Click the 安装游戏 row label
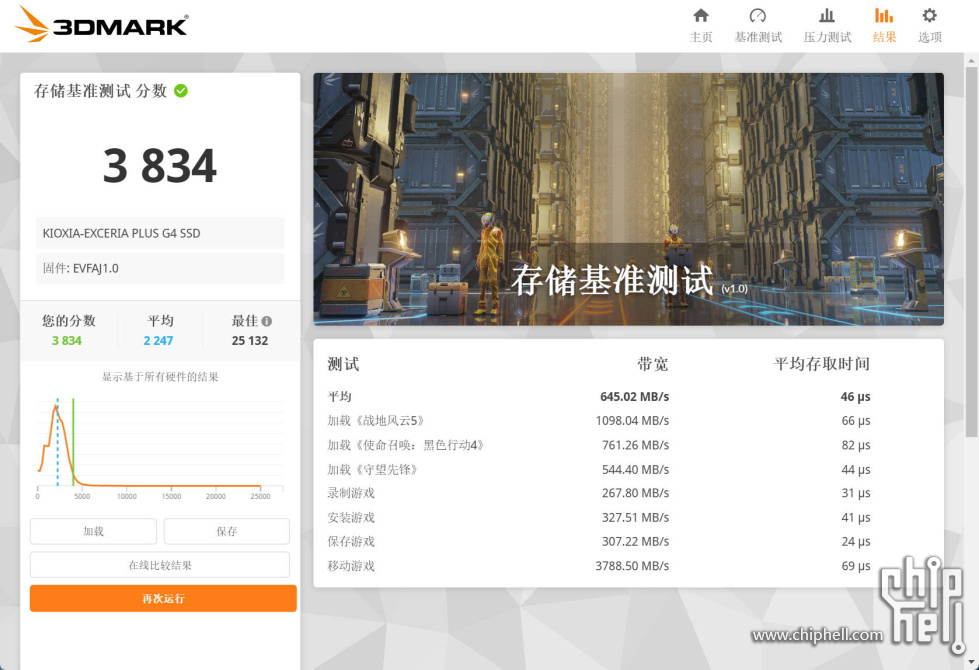The width and height of the screenshot is (979, 670). click(x=351, y=518)
